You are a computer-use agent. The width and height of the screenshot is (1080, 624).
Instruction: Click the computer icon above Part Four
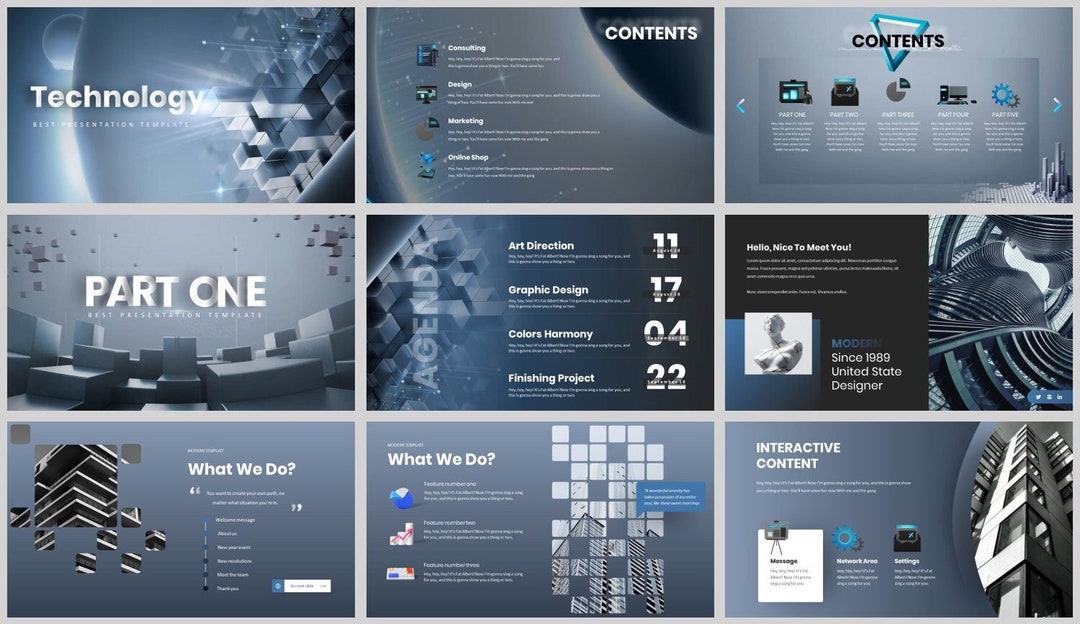[x=956, y=96]
